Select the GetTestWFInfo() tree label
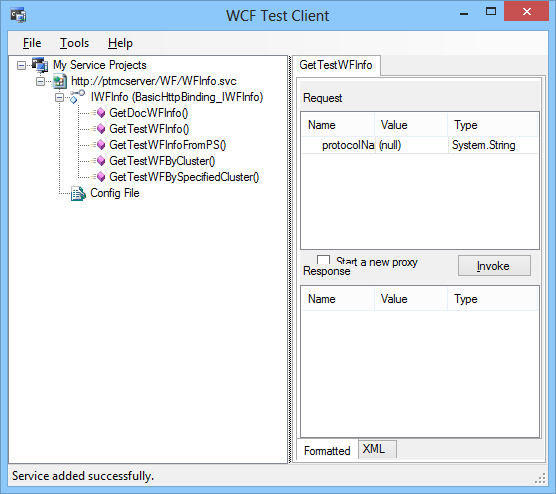 [x=149, y=129]
